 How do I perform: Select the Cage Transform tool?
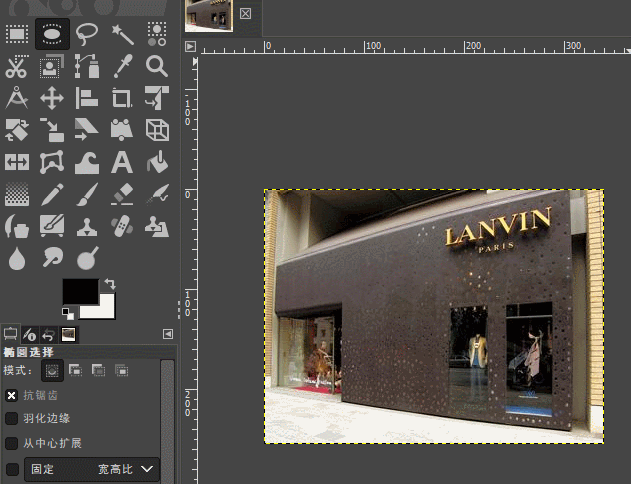[52, 162]
